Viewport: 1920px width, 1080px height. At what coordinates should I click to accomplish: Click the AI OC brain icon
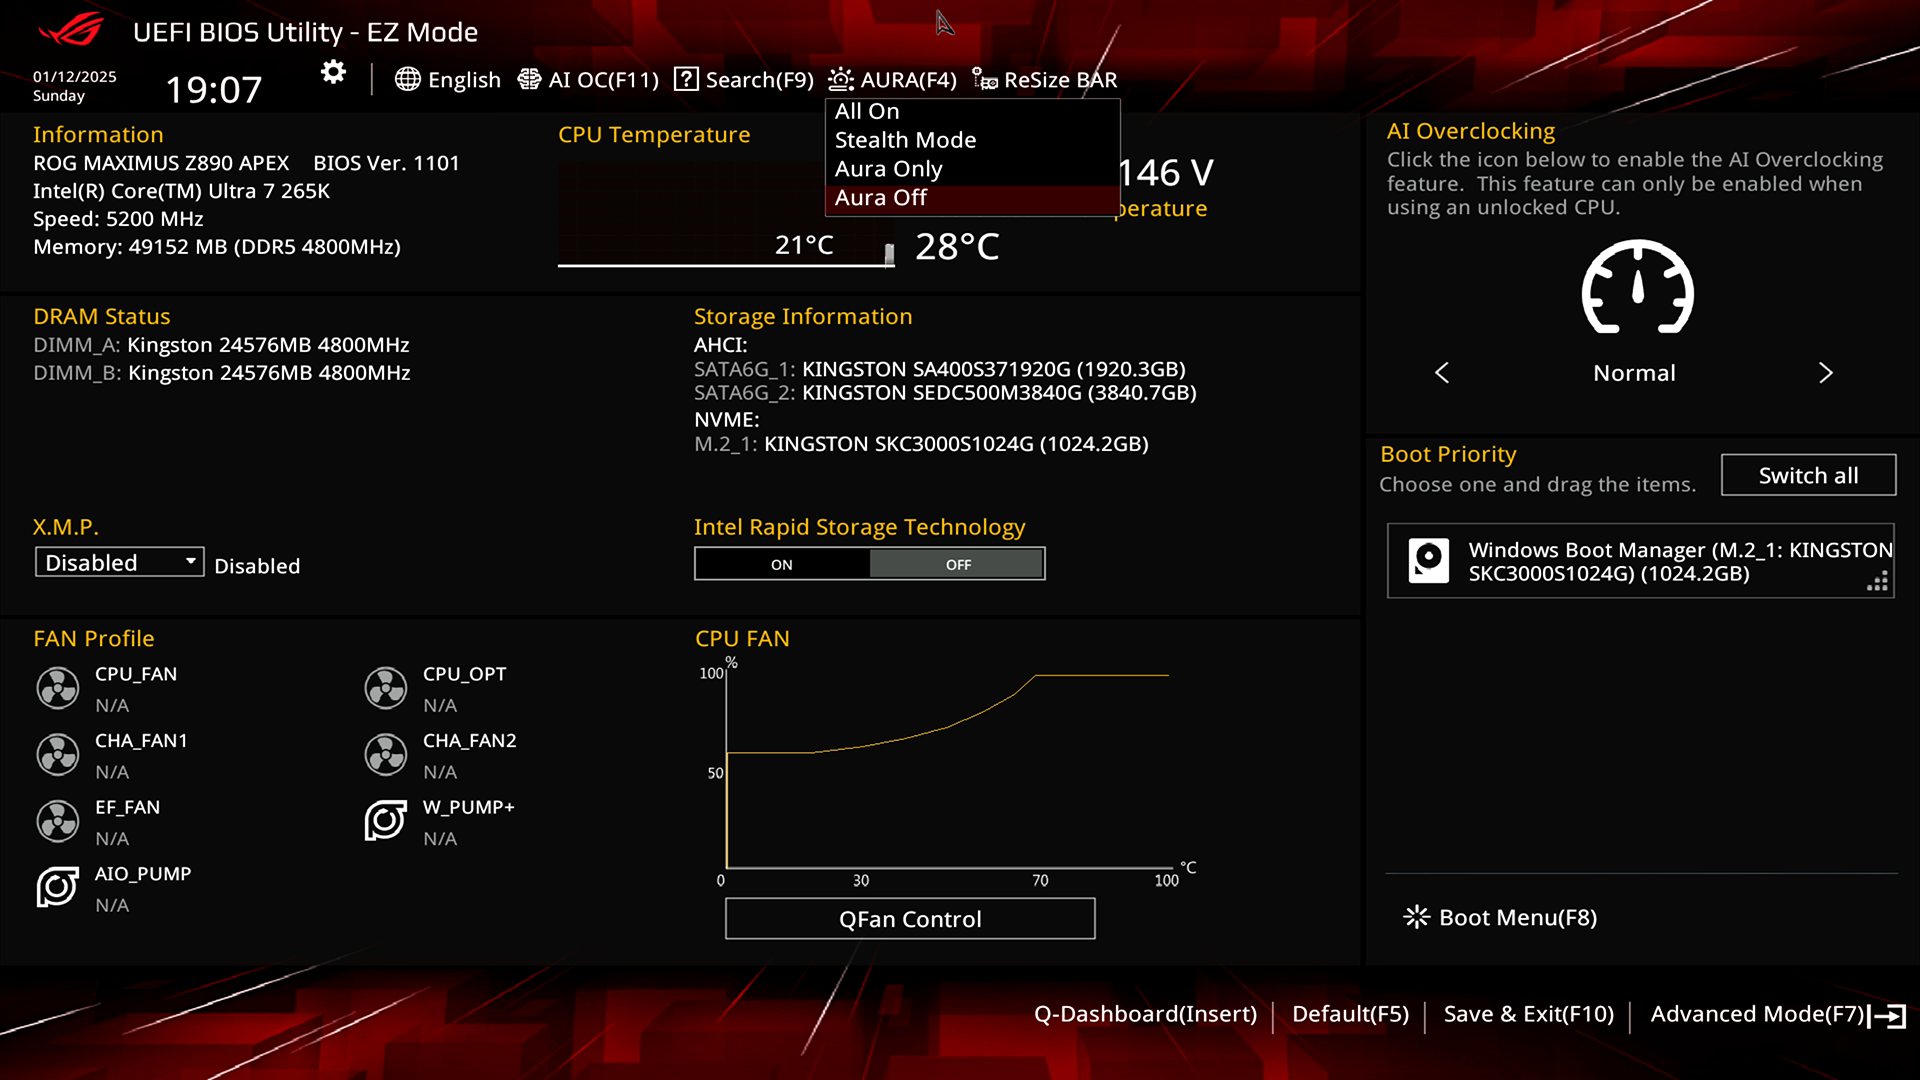point(529,79)
